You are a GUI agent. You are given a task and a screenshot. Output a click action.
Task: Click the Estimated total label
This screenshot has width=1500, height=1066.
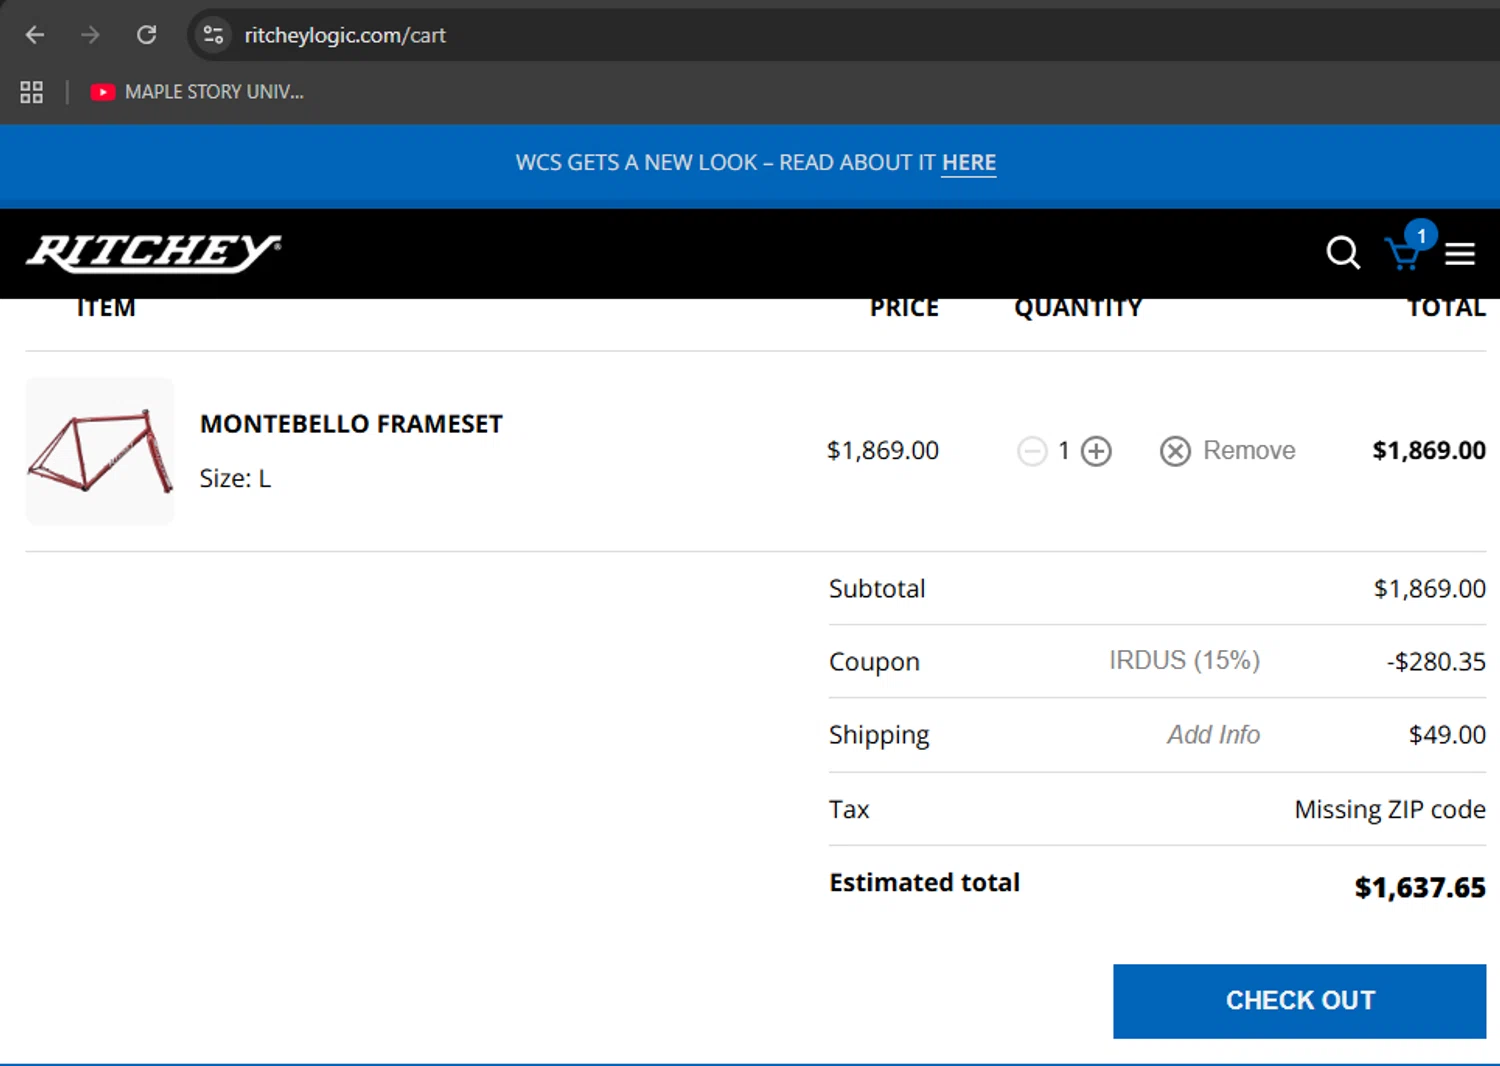pos(924,883)
